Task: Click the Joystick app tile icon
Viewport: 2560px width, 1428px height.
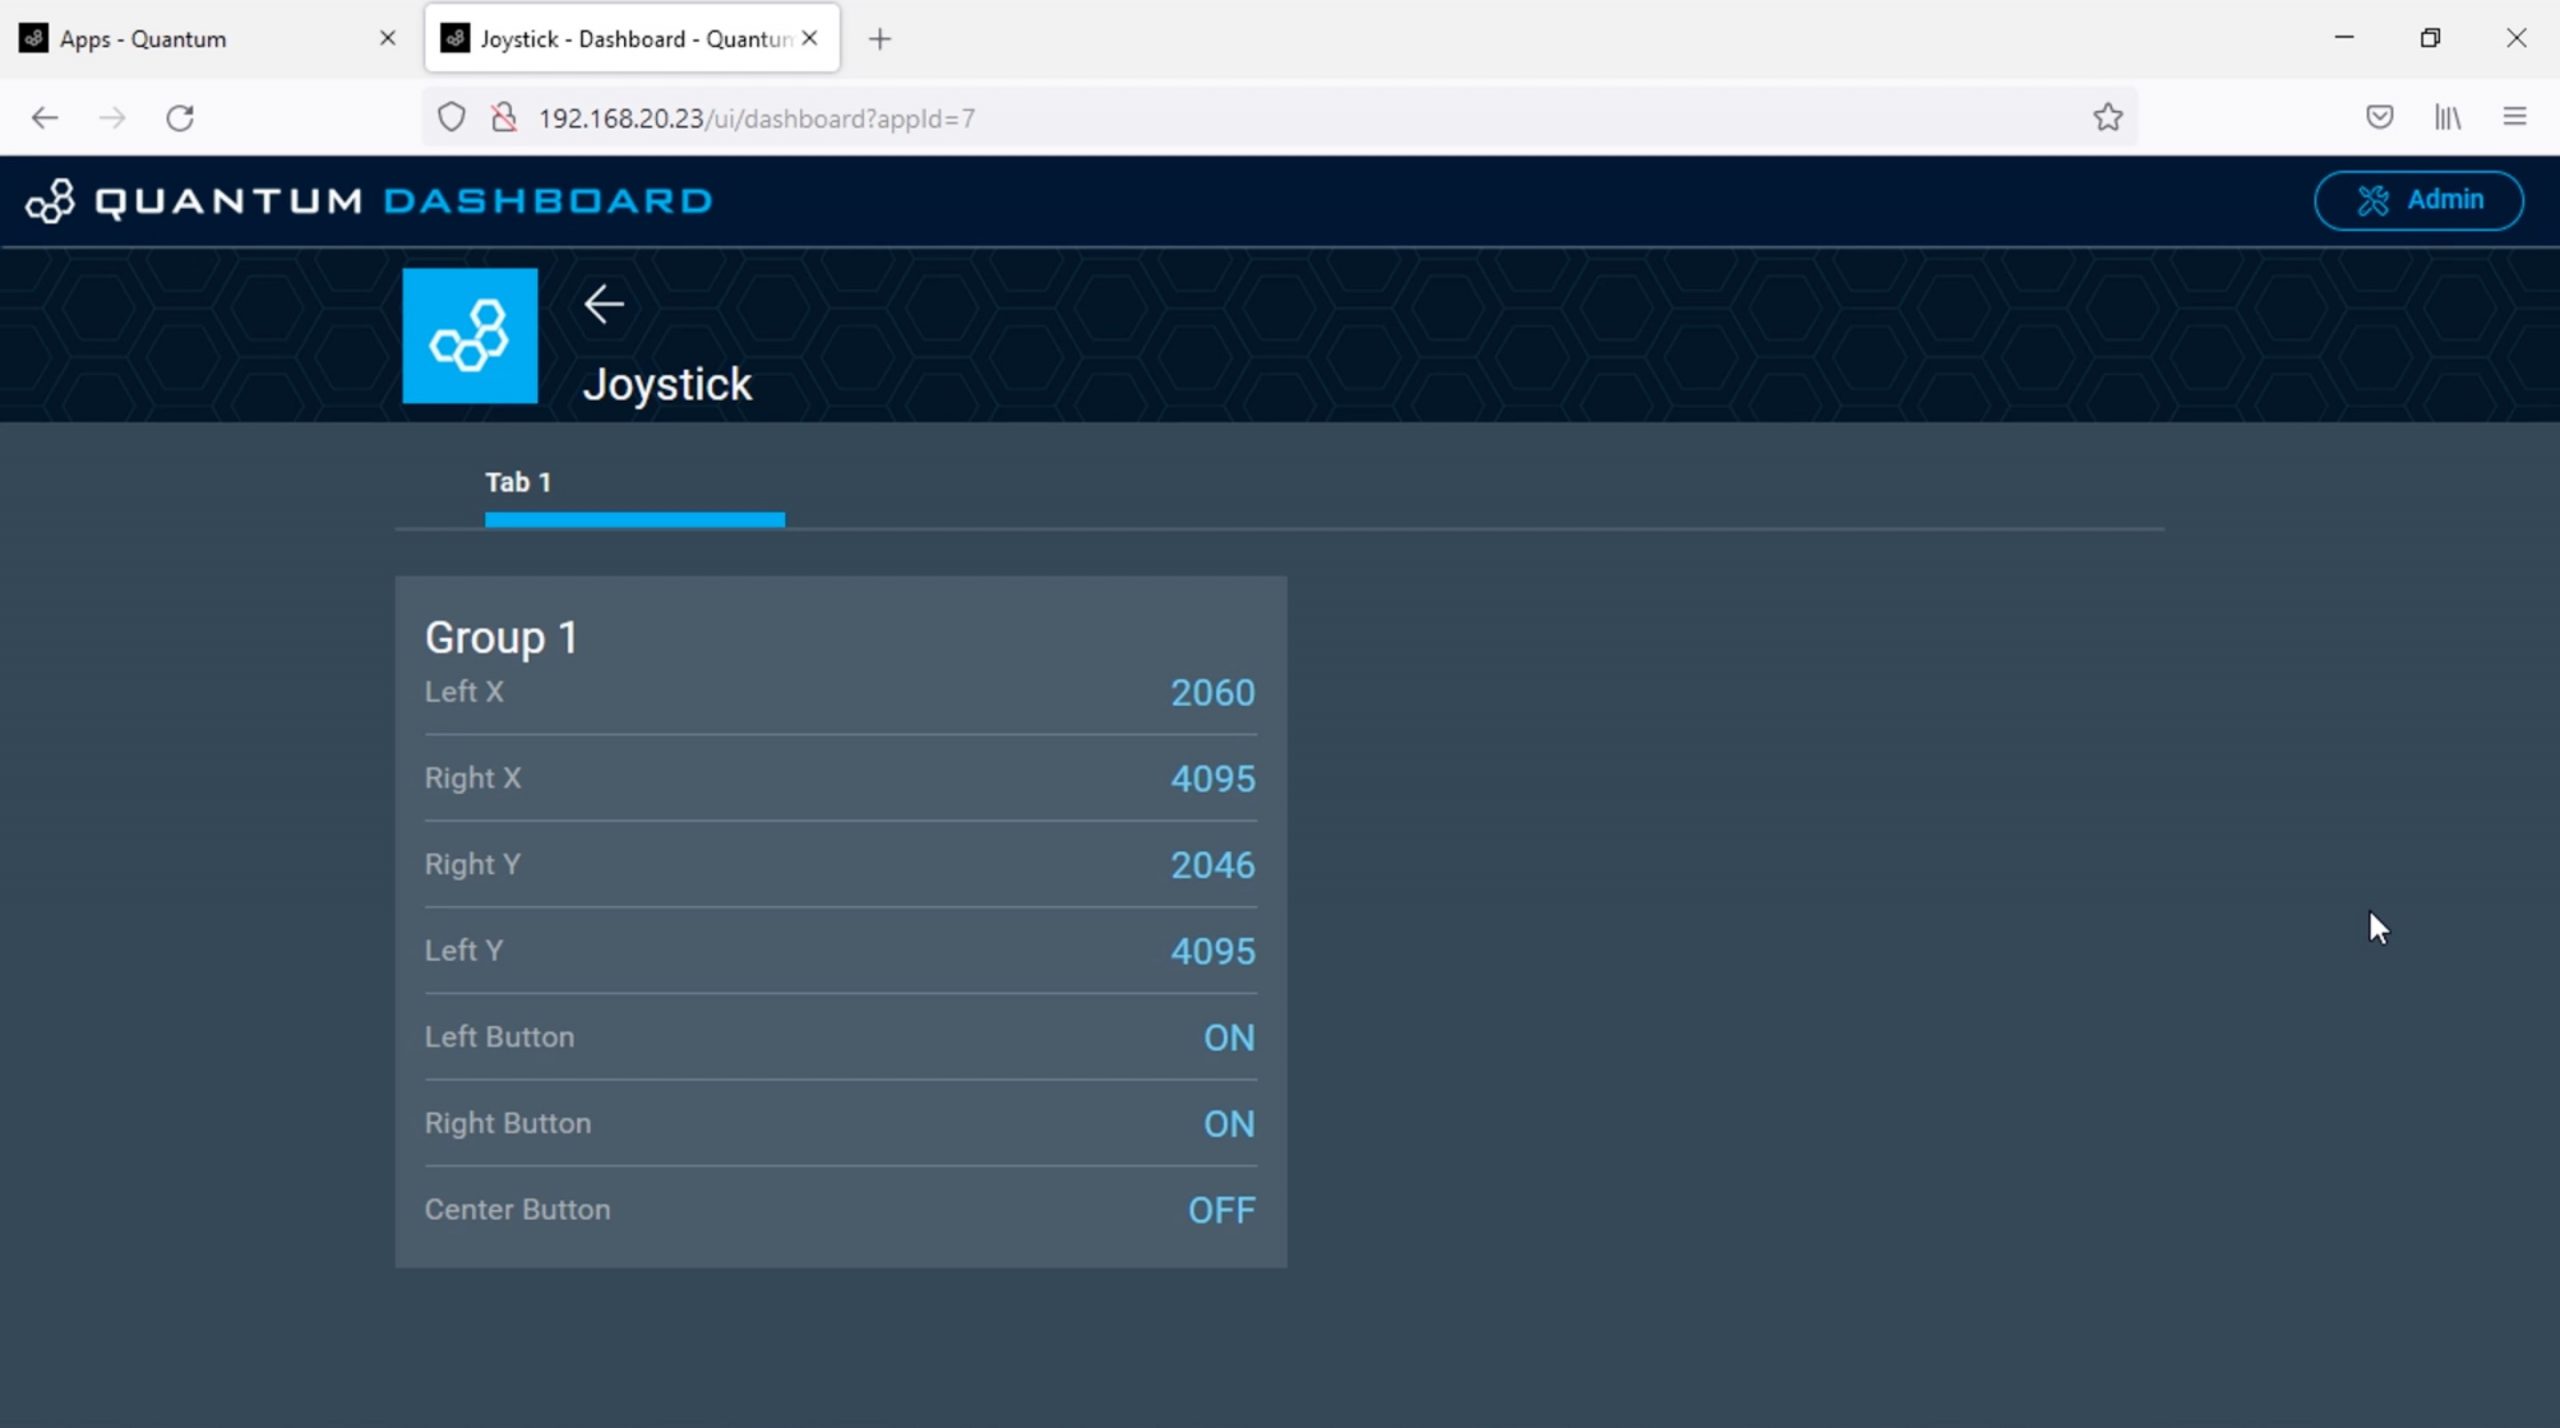Action: tap(470, 336)
